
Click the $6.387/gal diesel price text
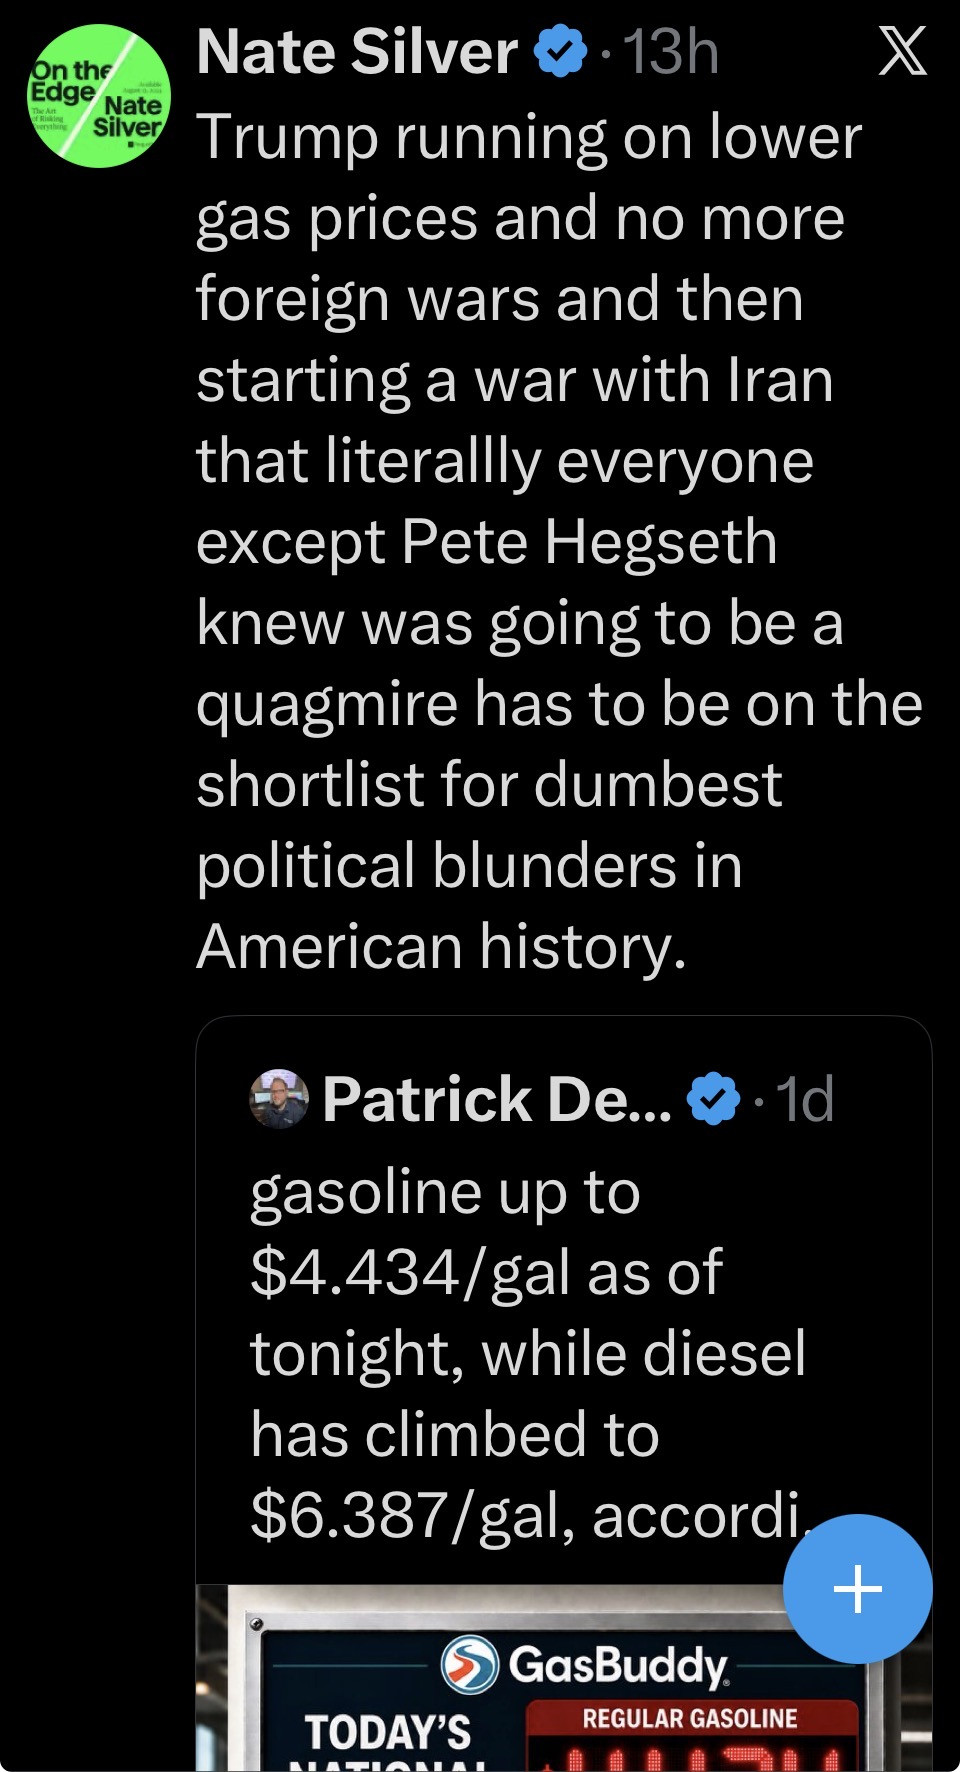[x=411, y=1516]
